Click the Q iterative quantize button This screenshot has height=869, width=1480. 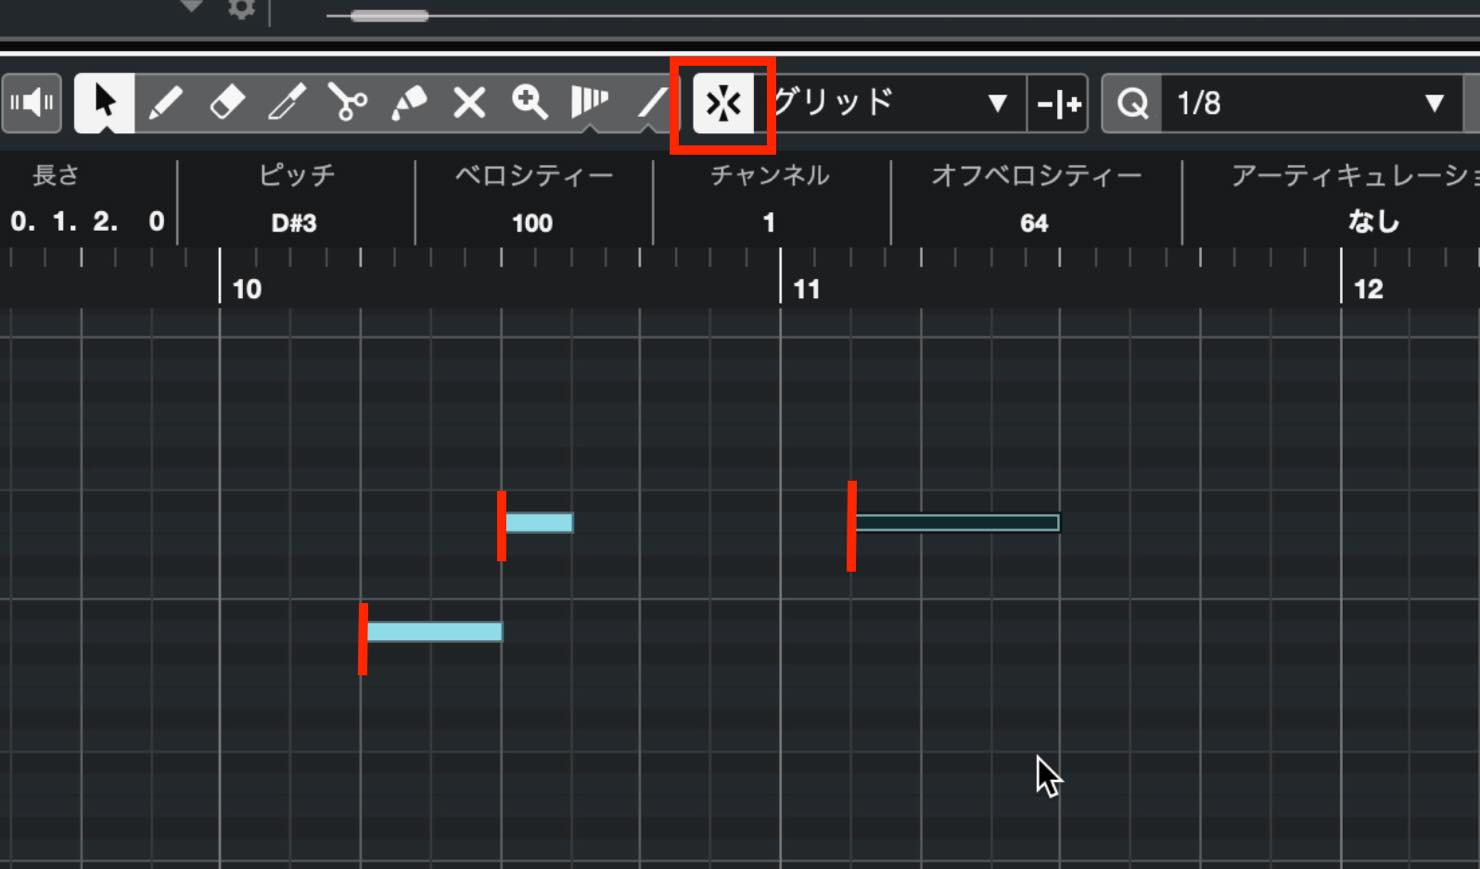[1132, 103]
